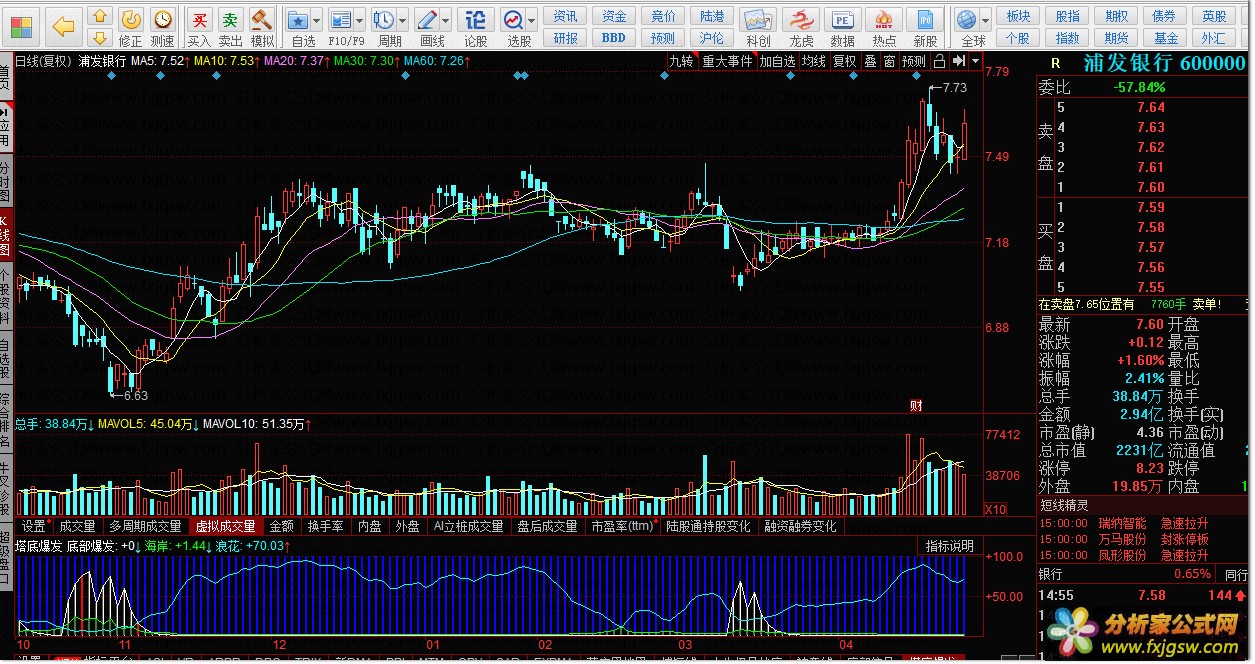This screenshot has width=1255, height=664.
Task: Go back with the orange left arrow
Action: pos(64,25)
